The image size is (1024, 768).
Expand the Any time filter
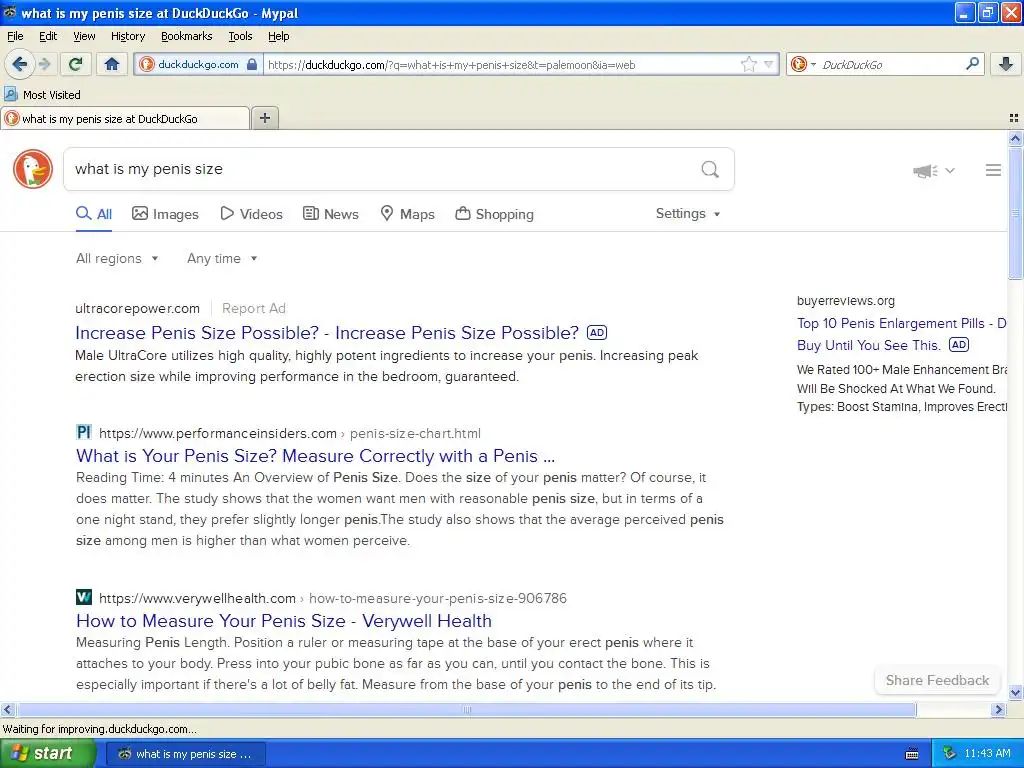222,258
